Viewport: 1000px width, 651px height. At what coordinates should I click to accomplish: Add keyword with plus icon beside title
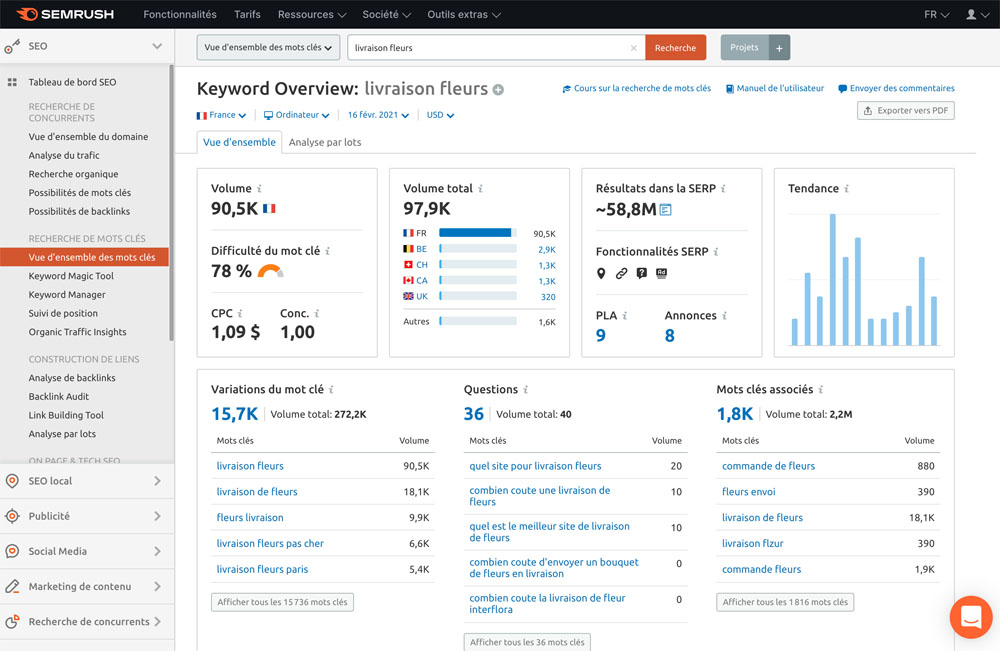pyautogui.click(x=498, y=90)
